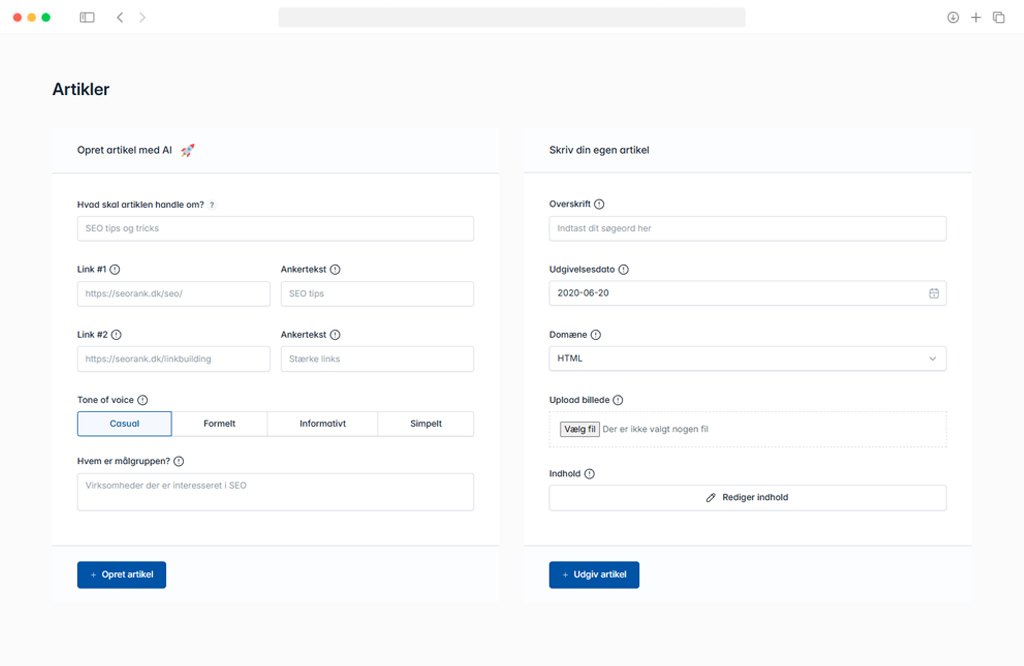Choose the Informativt tone of voice

tap(322, 424)
